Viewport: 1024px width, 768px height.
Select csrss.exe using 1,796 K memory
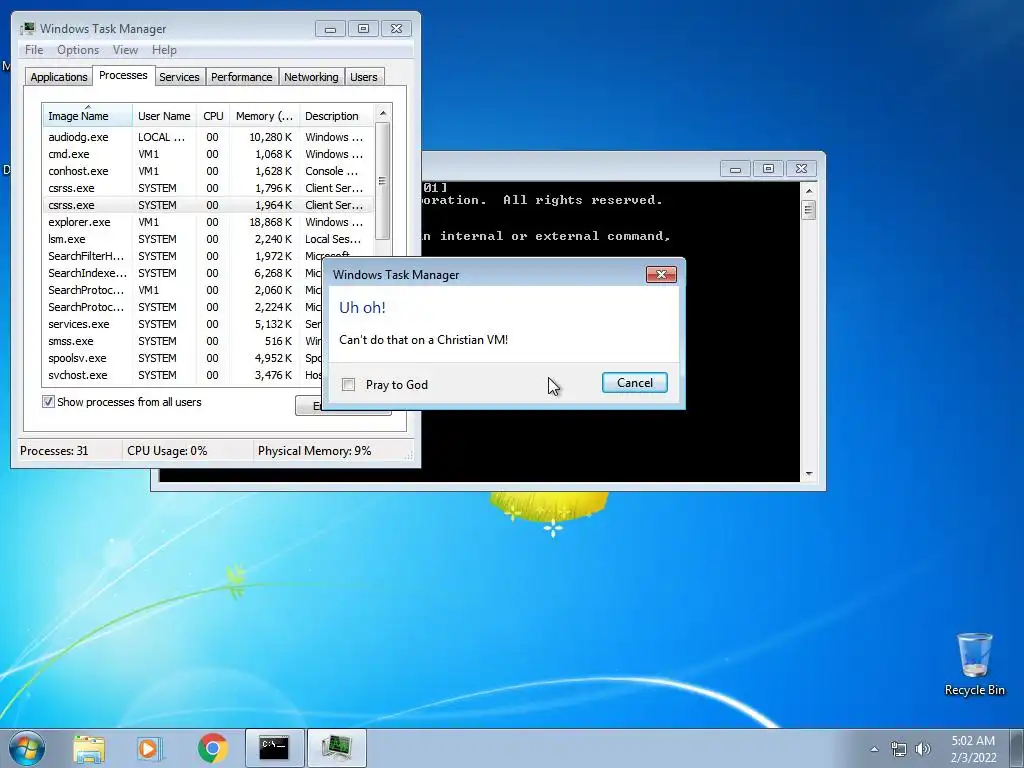[208, 188]
